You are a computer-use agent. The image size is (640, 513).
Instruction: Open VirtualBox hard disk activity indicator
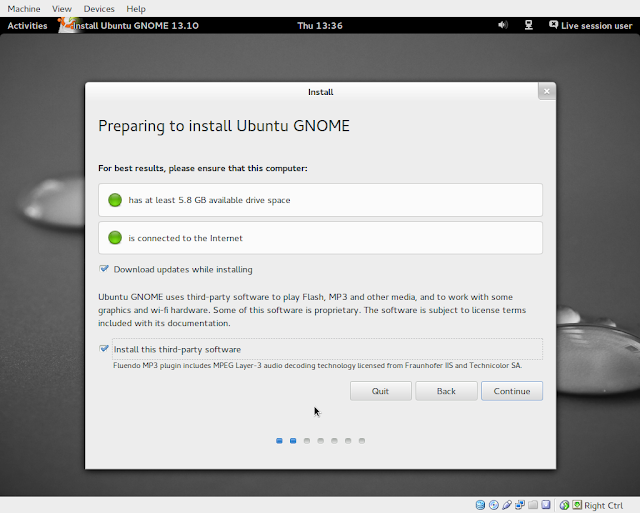tap(480, 505)
